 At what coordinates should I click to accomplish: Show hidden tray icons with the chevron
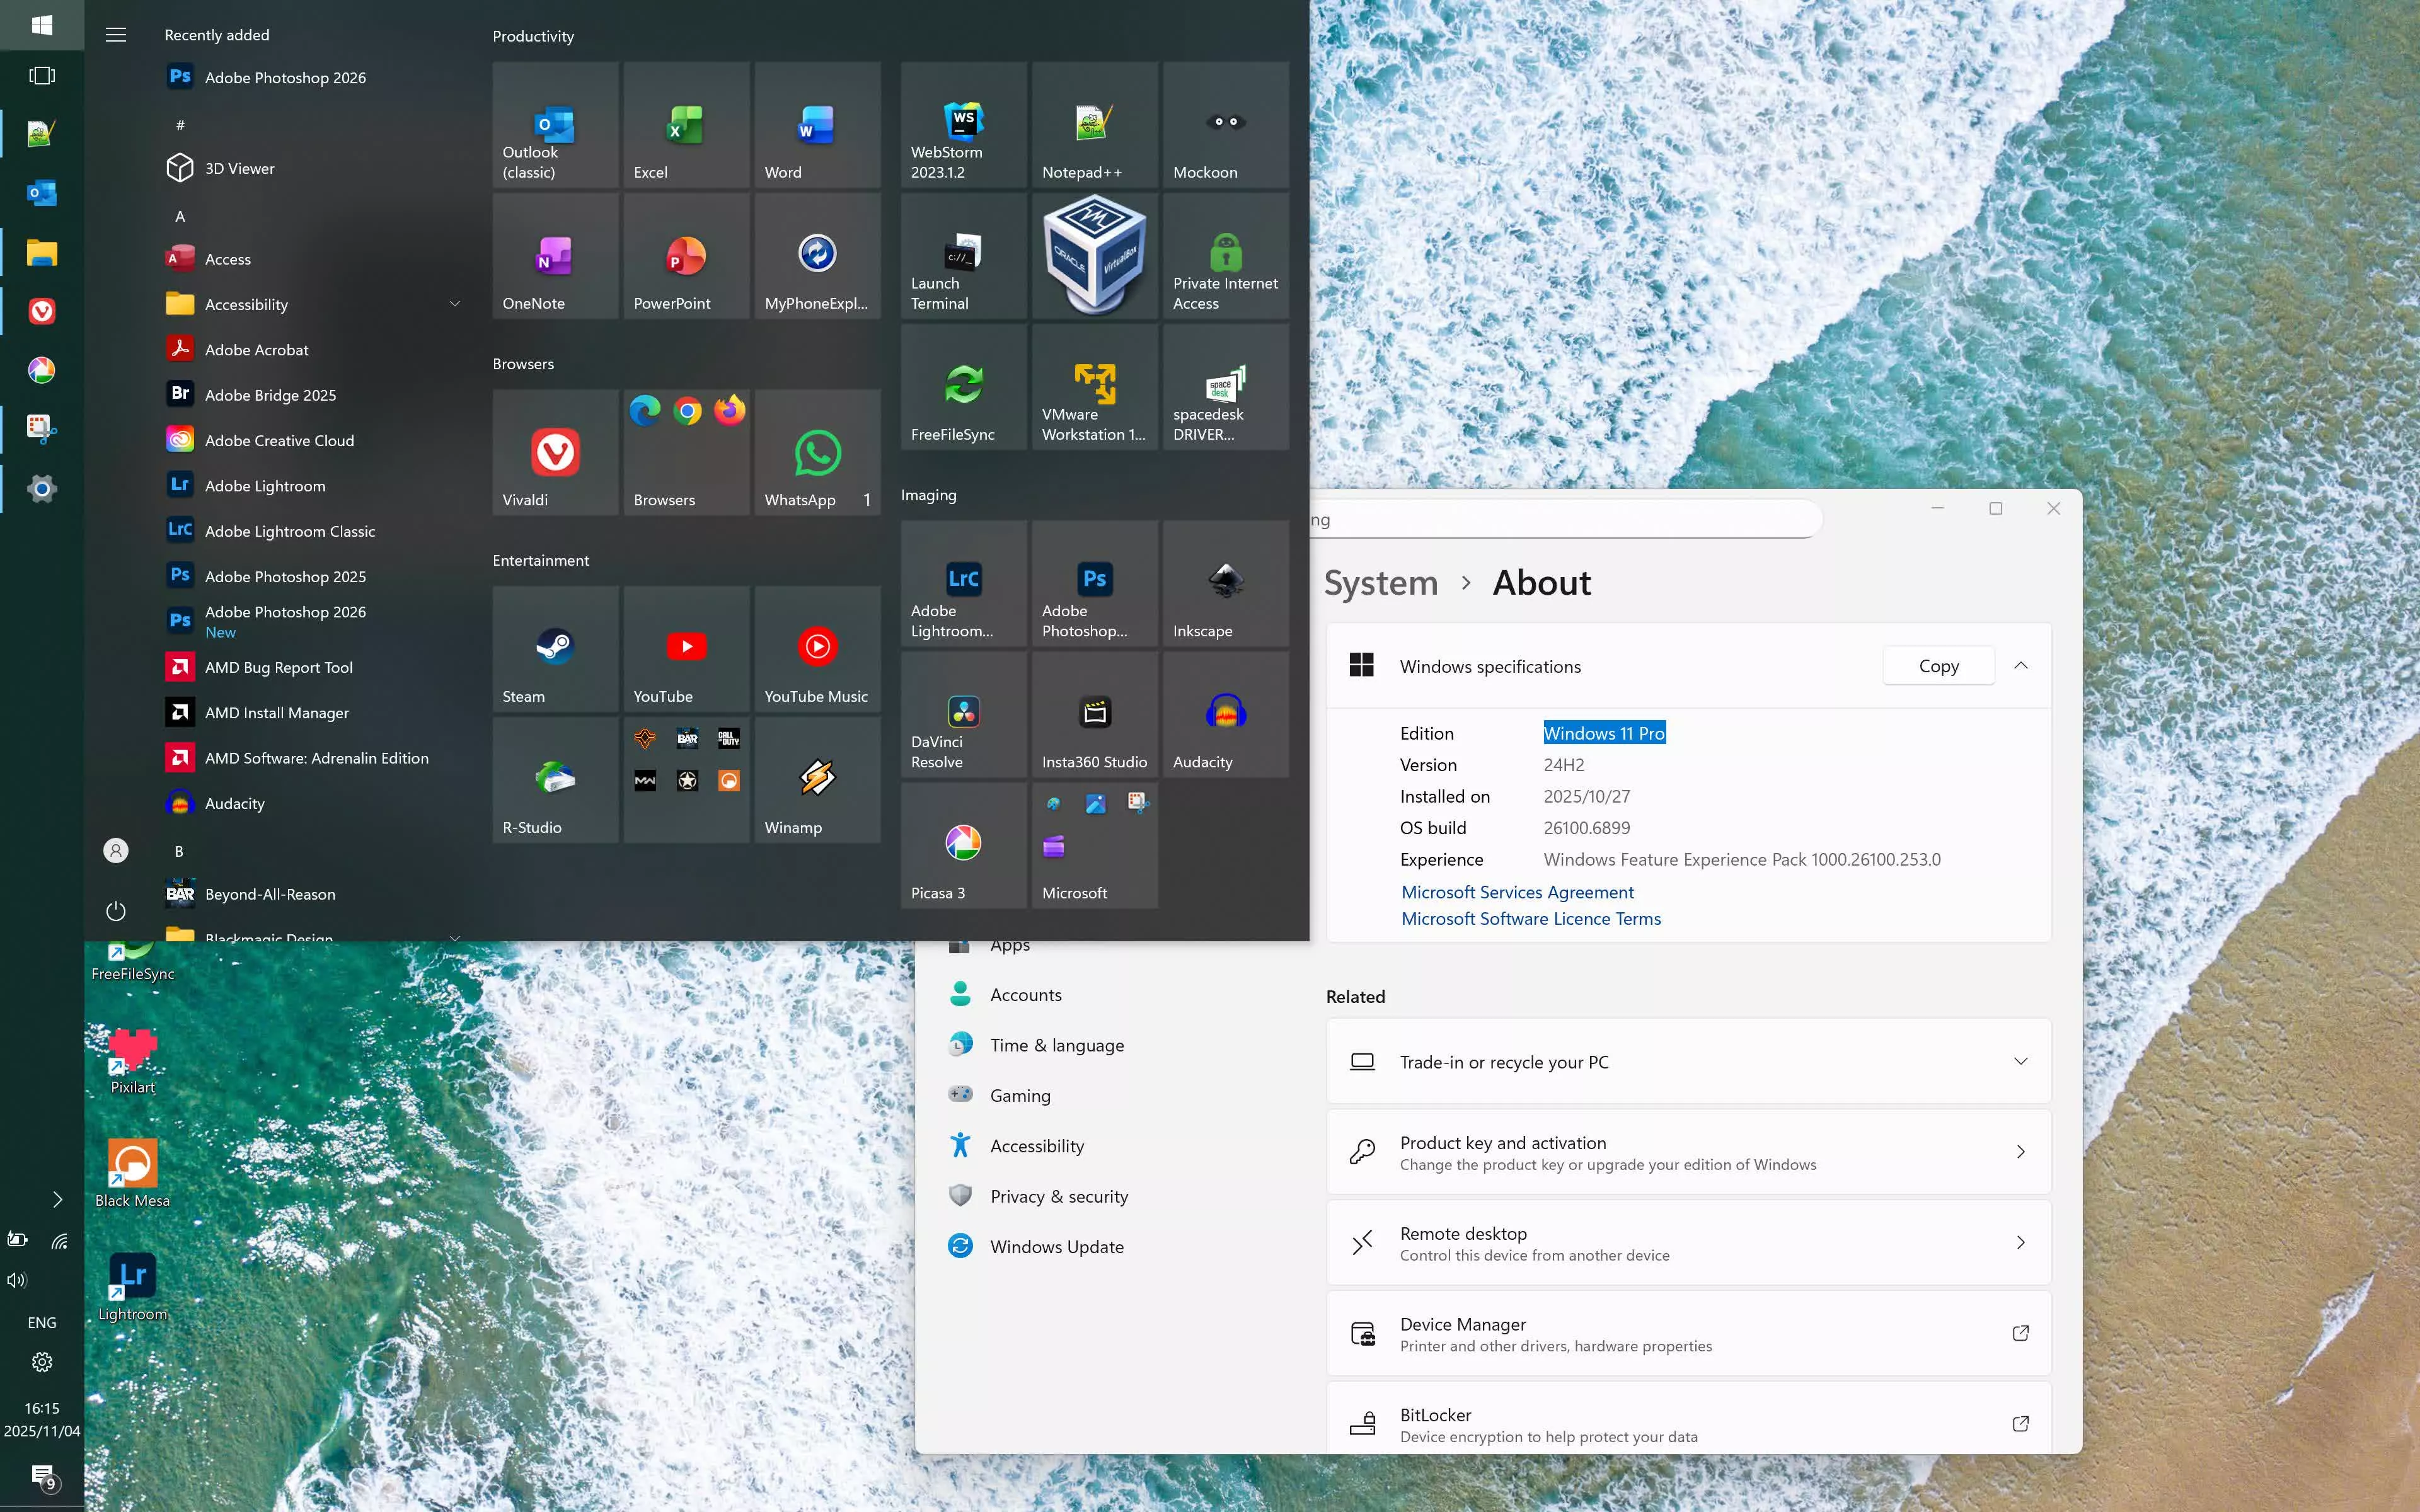click(57, 1199)
